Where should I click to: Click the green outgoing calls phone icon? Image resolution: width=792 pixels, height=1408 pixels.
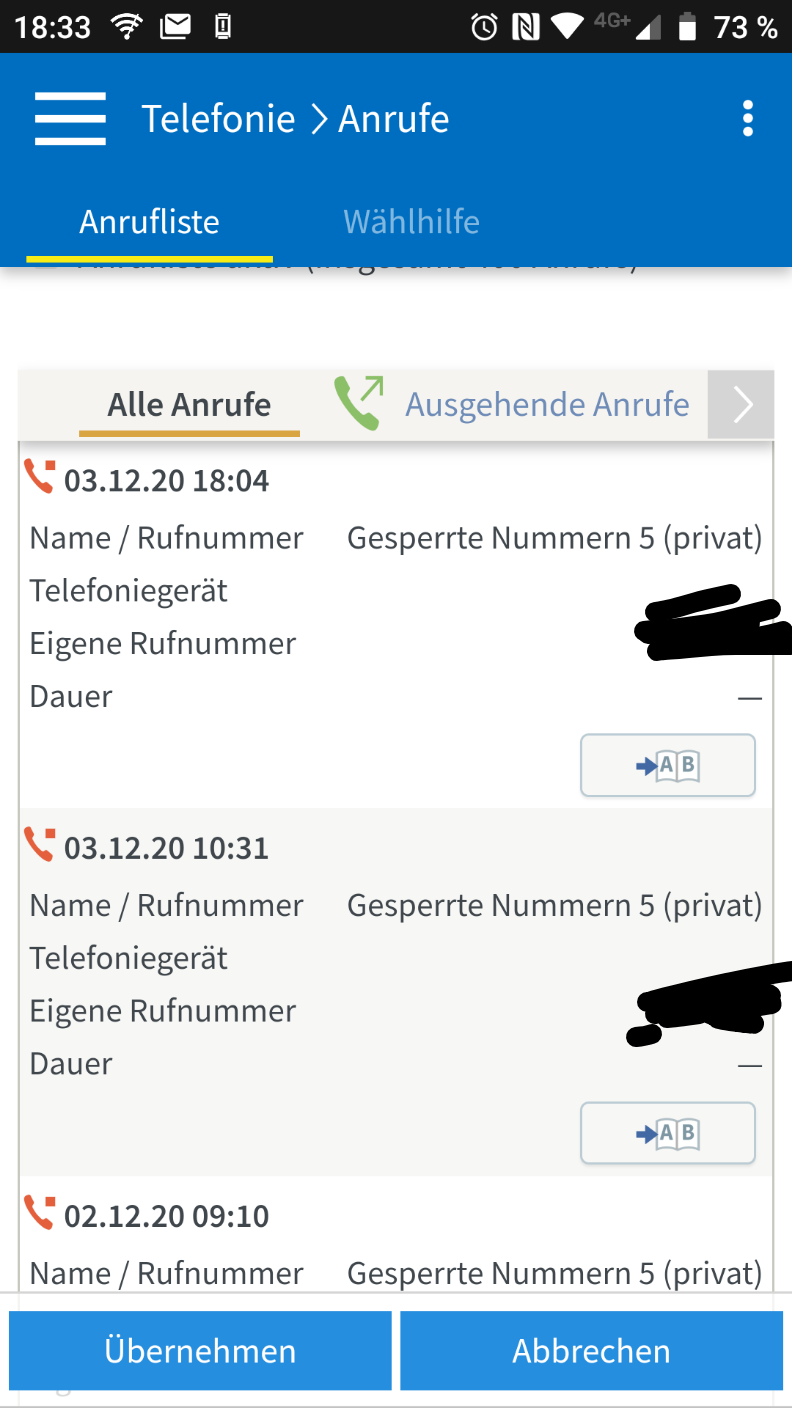coord(358,403)
